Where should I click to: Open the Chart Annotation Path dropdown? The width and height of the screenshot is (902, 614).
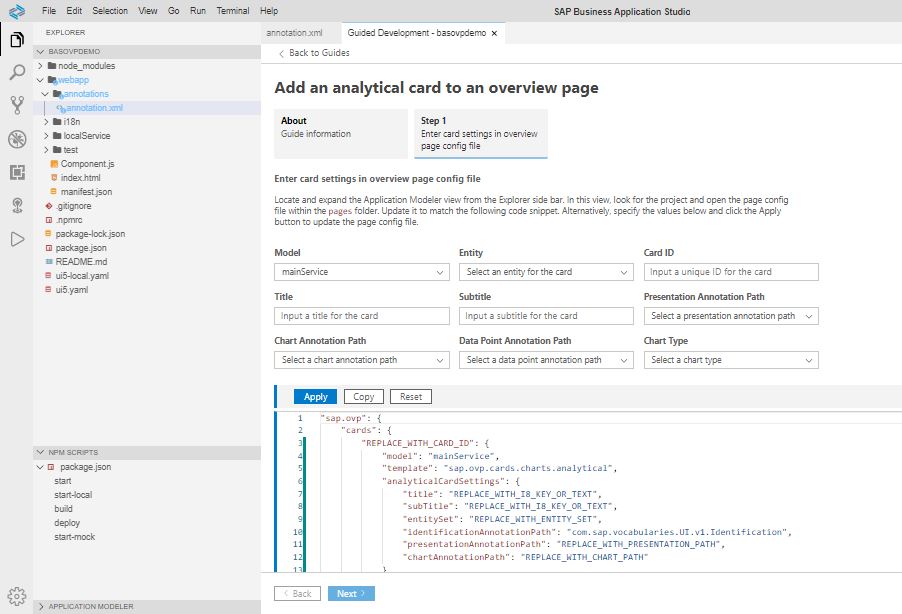pos(362,360)
